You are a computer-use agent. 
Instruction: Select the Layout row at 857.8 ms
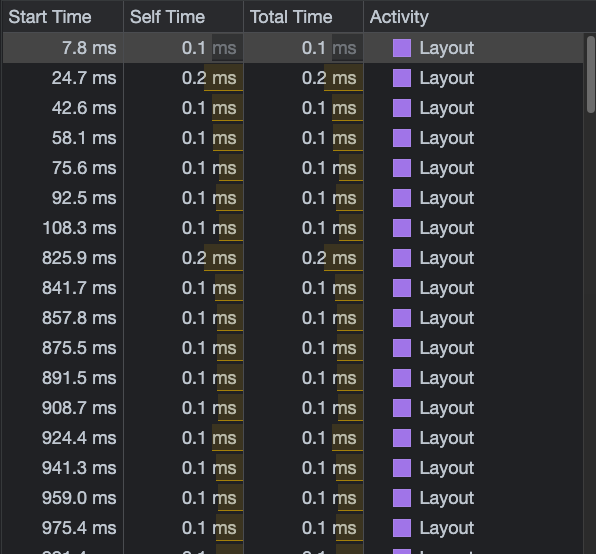293,318
